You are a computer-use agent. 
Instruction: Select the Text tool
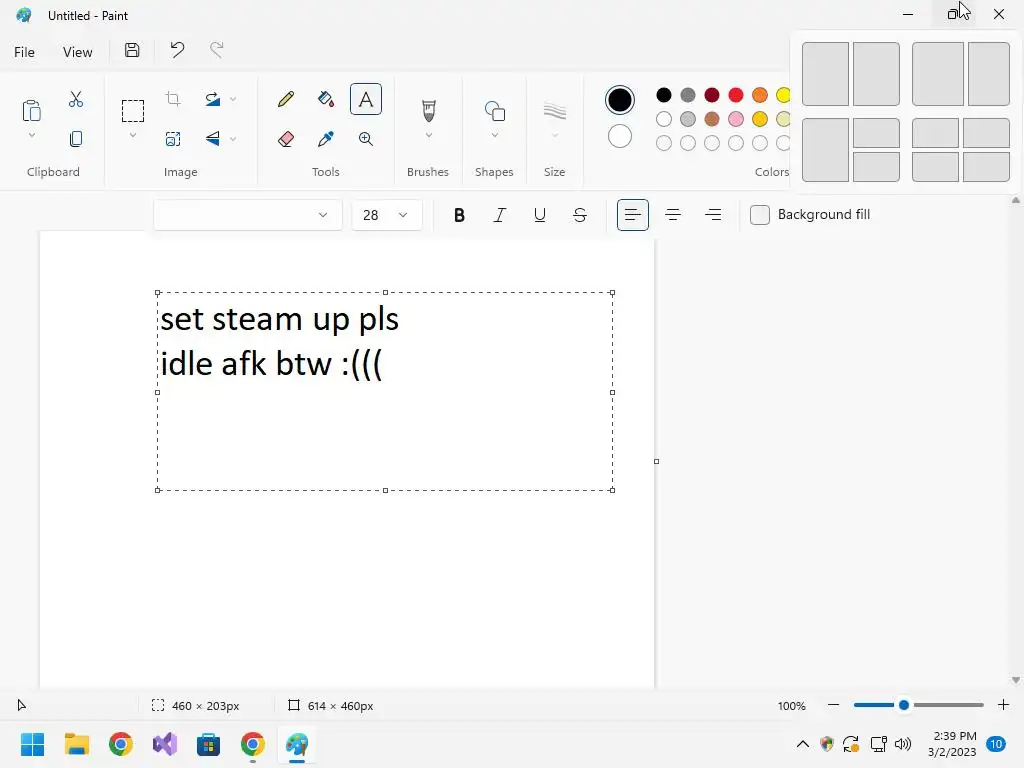click(x=366, y=99)
